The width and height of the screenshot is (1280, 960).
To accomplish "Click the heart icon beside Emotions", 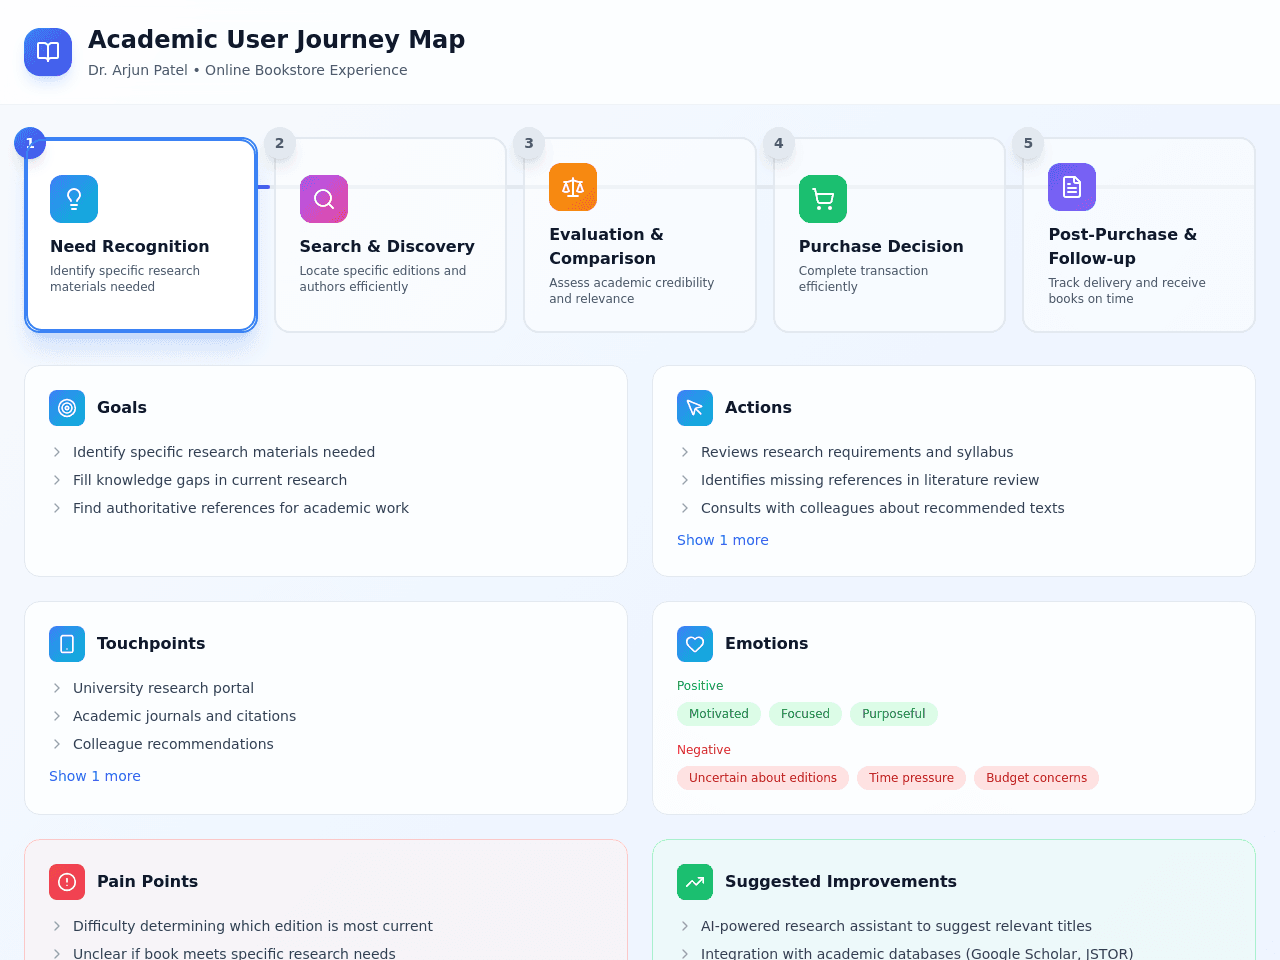I will (695, 644).
